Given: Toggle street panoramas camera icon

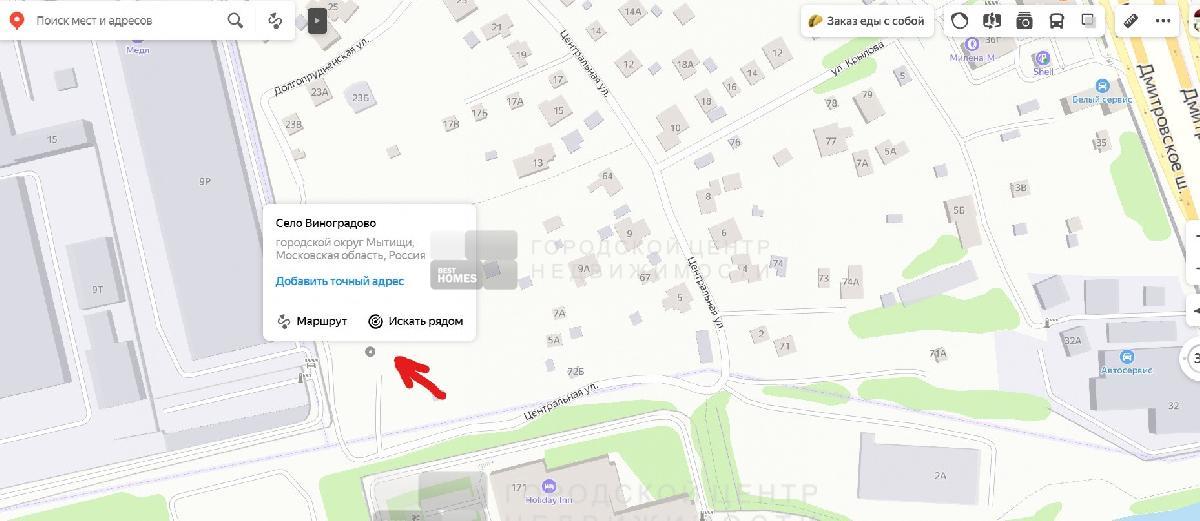Looking at the screenshot, I should click(x=1024, y=20).
